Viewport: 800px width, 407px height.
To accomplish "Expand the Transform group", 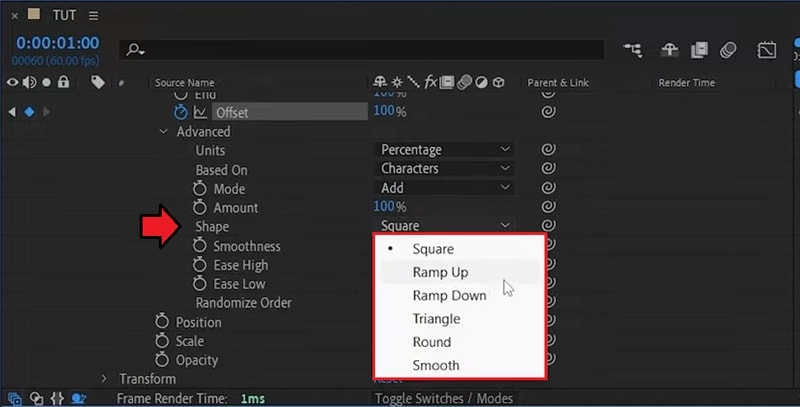I will pyautogui.click(x=104, y=378).
